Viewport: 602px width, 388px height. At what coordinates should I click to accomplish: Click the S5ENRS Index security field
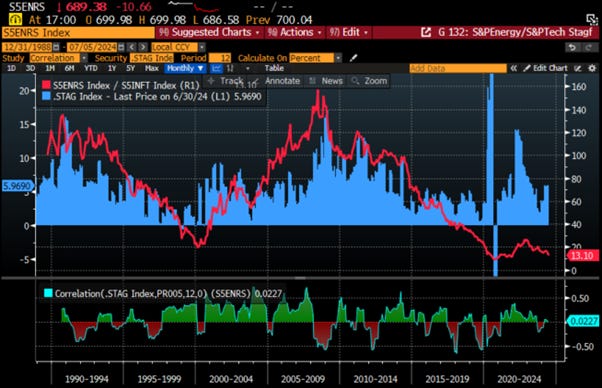click(78, 33)
